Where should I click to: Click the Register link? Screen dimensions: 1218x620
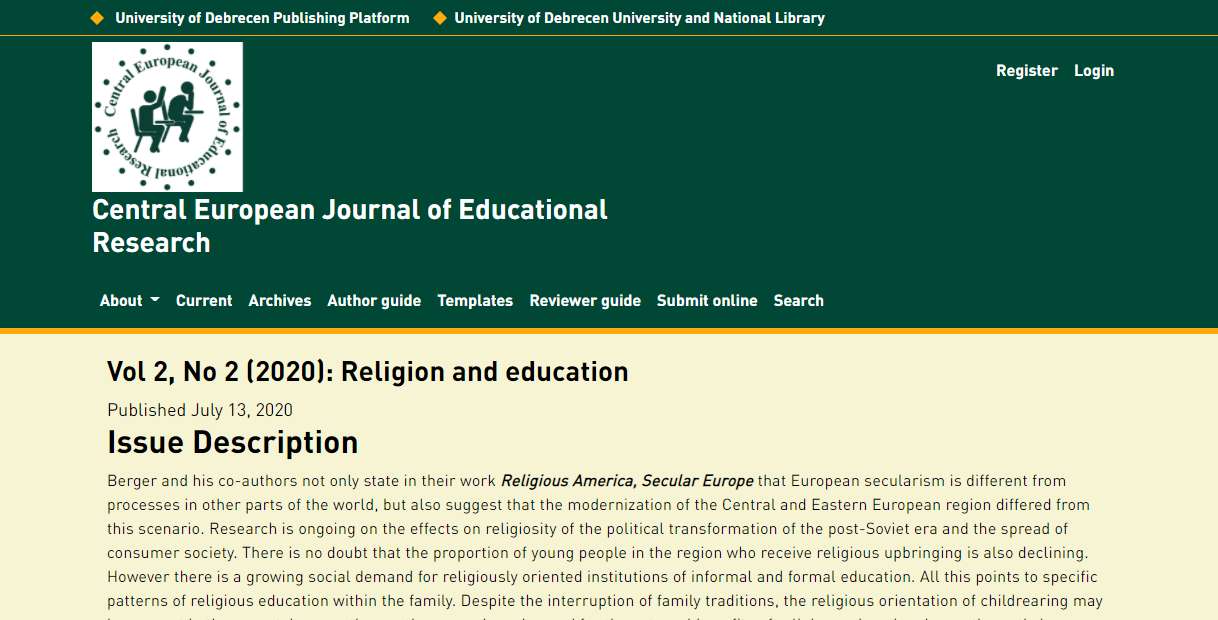pyautogui.click(x=1026, y=70)
